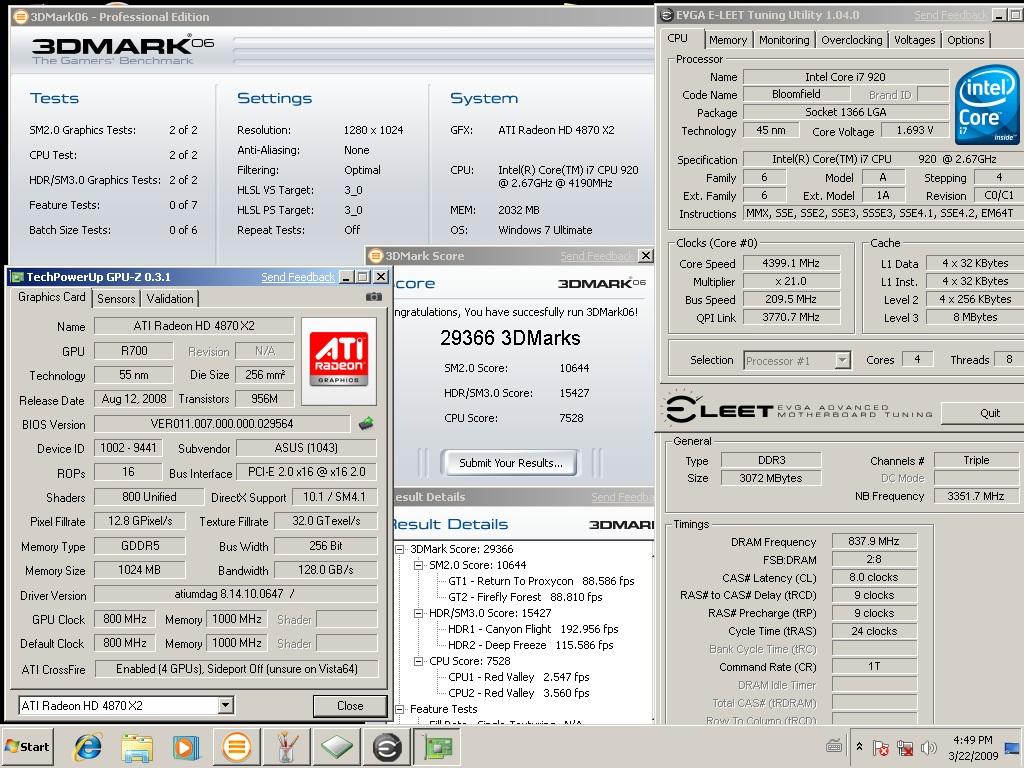This screenshot has height=768, width=1025.
Task: Click the Core Speed 4399.1 MHz field
Action: click(x=791, y=263)
